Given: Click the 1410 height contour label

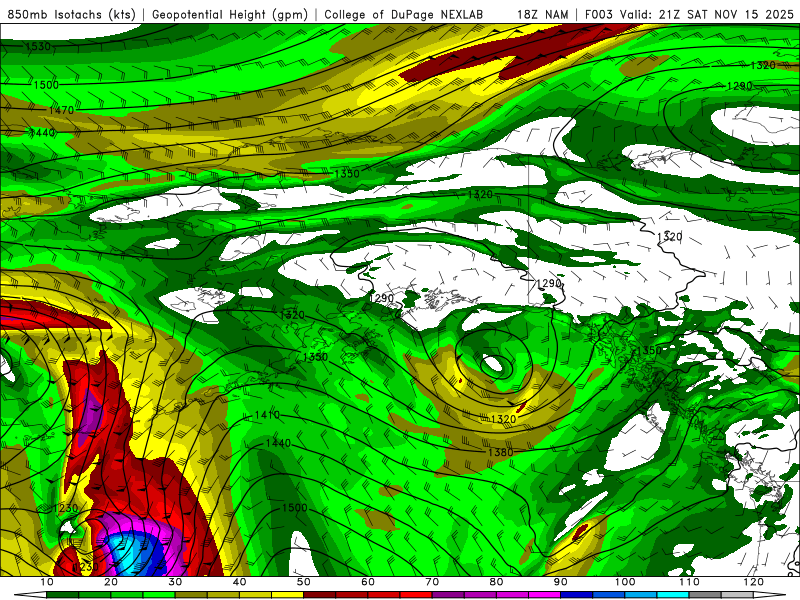Looking at the screenshot, I should tap(267, 415).
